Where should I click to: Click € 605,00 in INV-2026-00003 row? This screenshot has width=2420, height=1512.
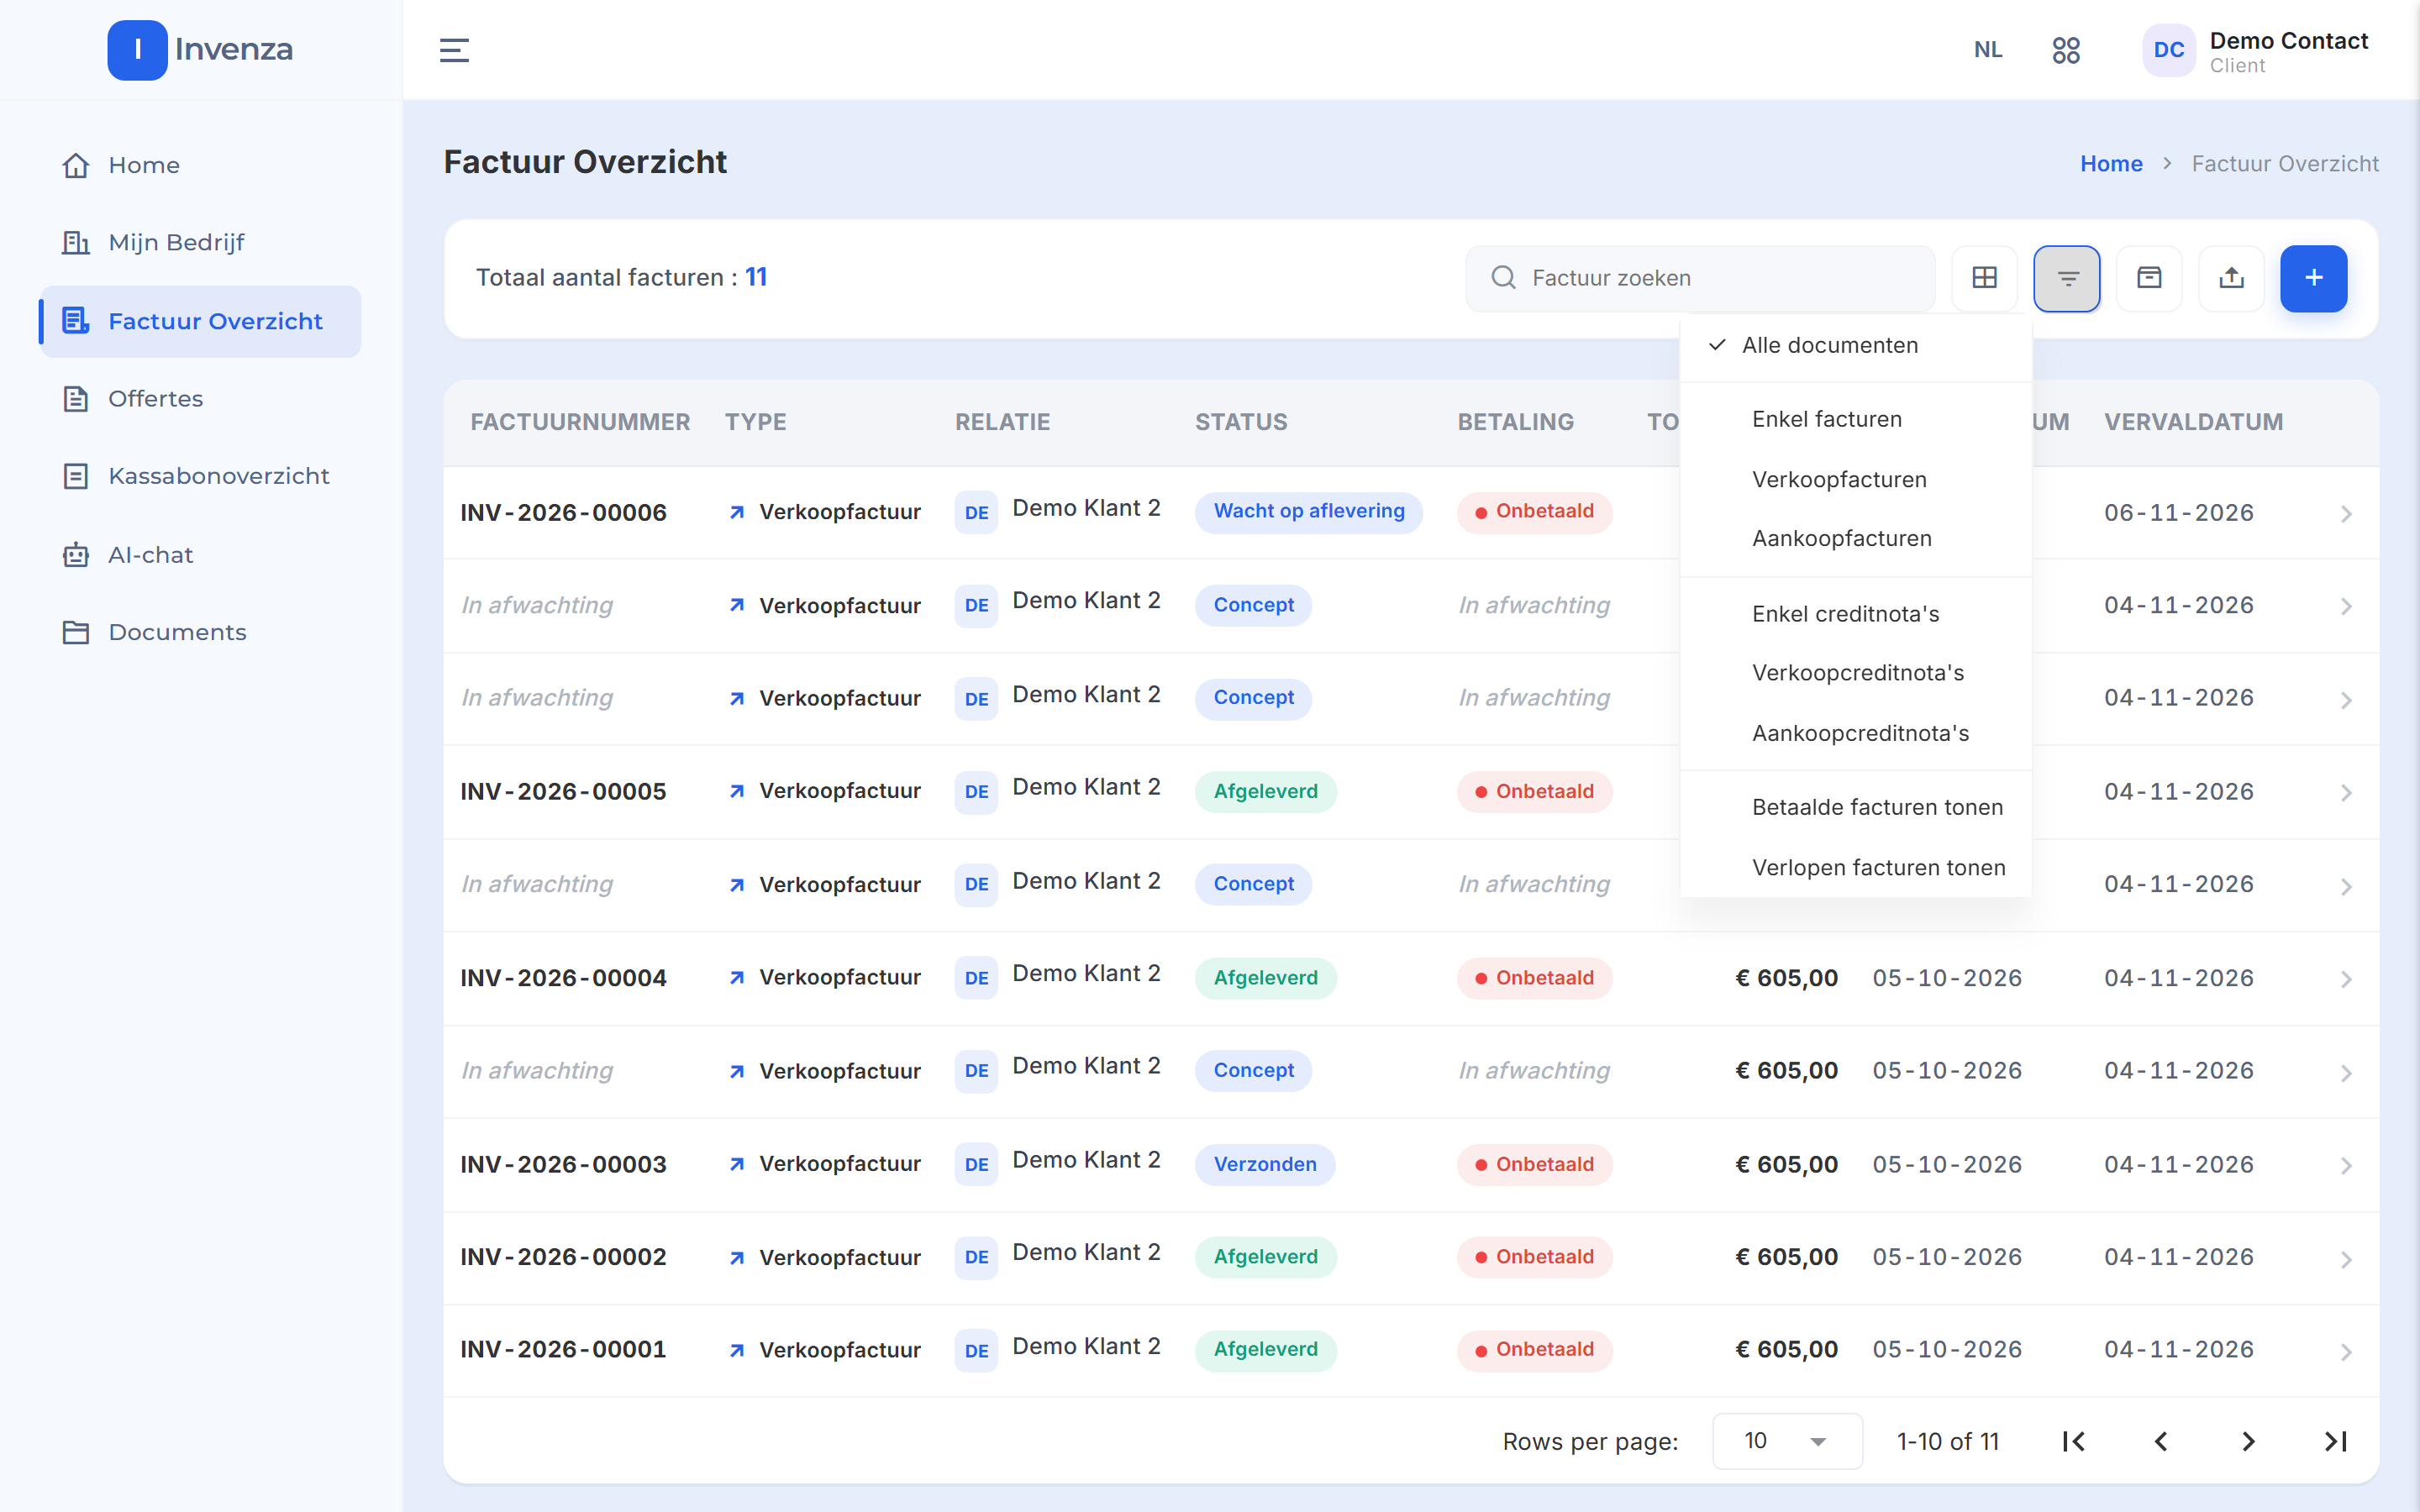pos(1786,1165)
